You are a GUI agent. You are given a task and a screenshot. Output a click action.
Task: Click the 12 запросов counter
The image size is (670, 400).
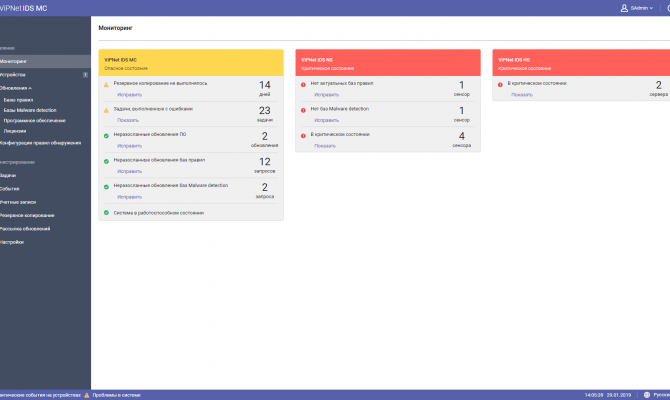click(265, 165)
